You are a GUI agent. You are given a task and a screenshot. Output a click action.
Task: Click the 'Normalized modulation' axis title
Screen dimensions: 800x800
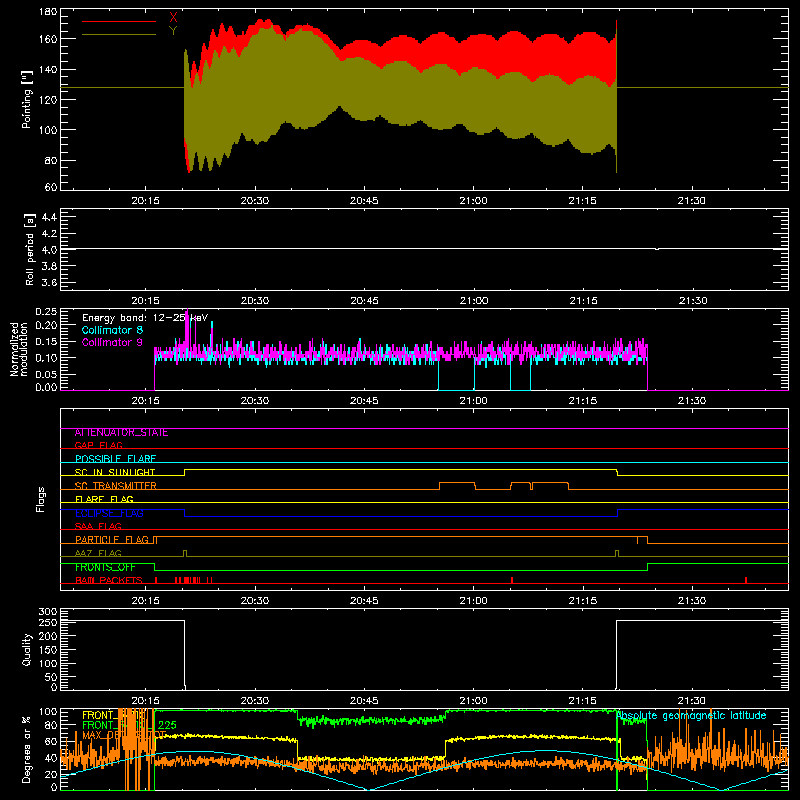tap(19, 349)
